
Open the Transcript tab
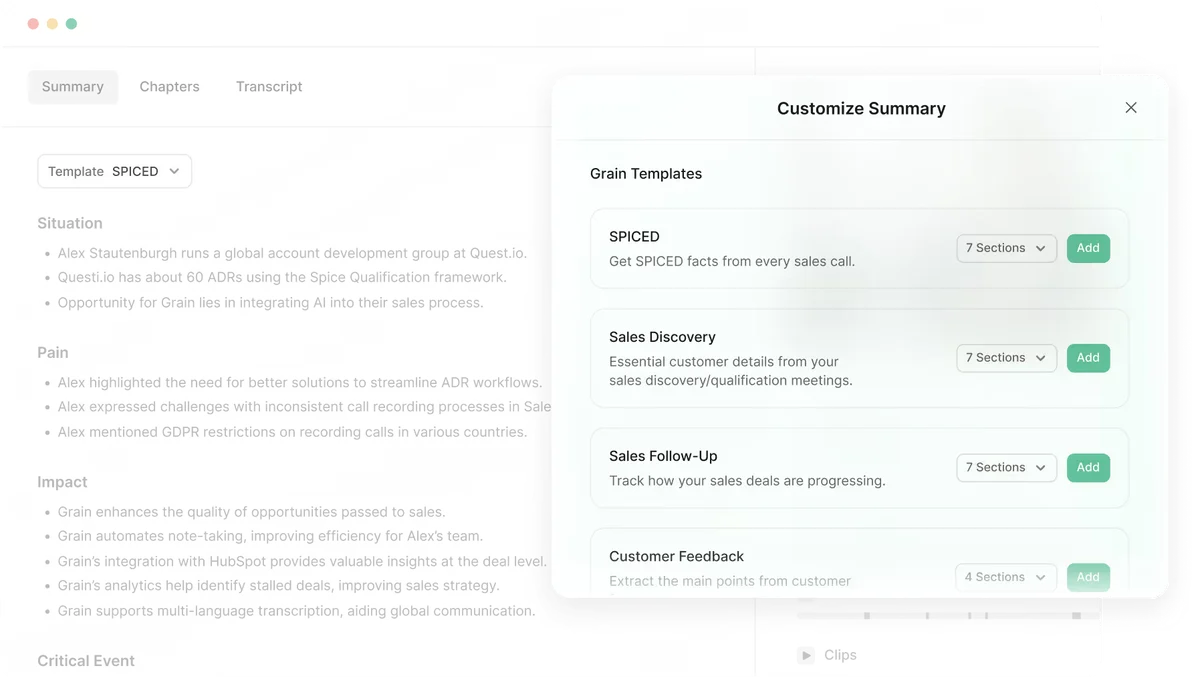pyautogui.click(x=268, y=86)
